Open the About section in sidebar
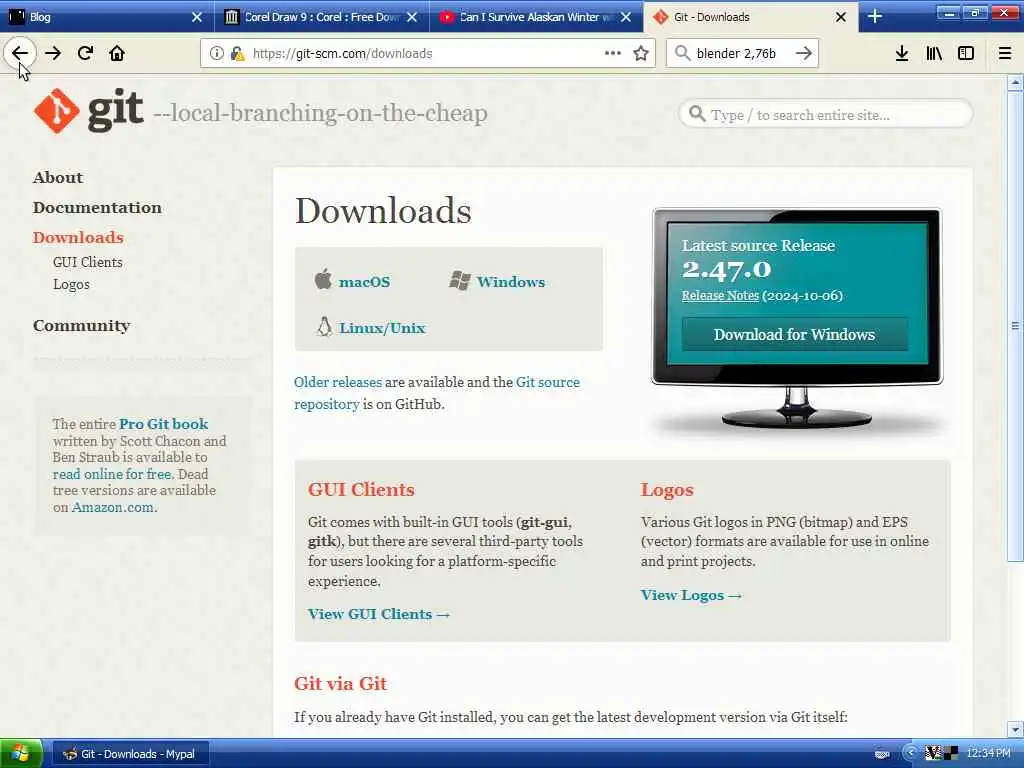The width and height of the screenshot is (1024, 768). pyautogui.click(x=58, y=178)
